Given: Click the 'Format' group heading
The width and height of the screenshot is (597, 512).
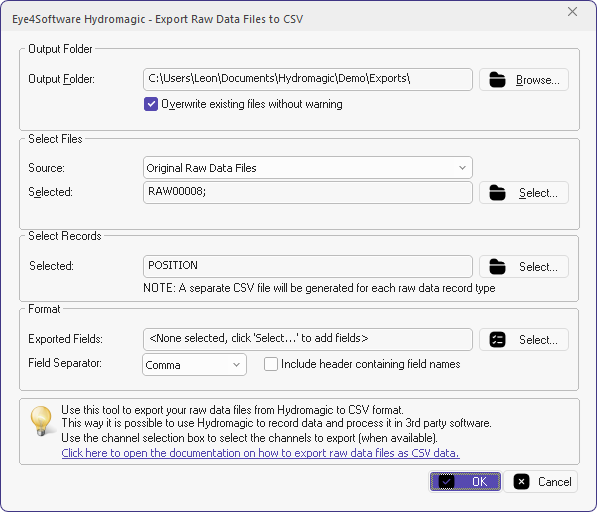Looking at the screenshot, I should [44, 309].
